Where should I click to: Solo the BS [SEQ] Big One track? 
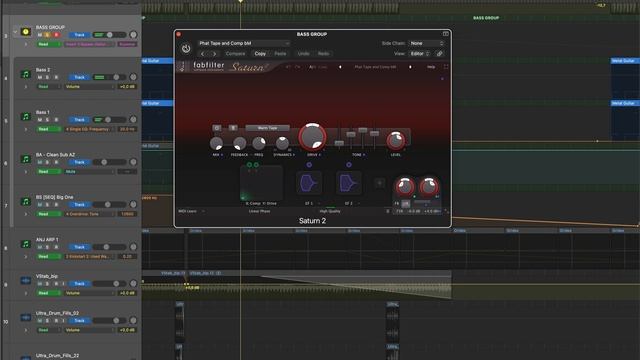point(48,205)
